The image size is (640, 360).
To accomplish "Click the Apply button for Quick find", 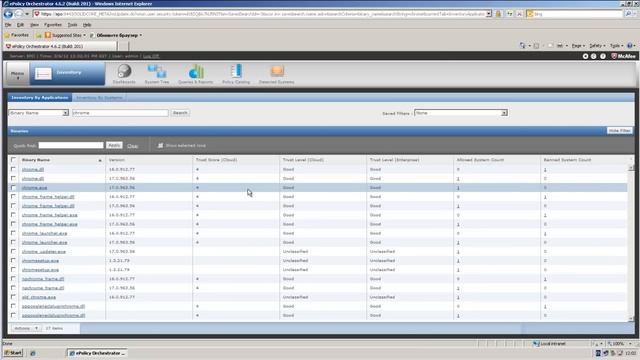I will tap(114, 145).
